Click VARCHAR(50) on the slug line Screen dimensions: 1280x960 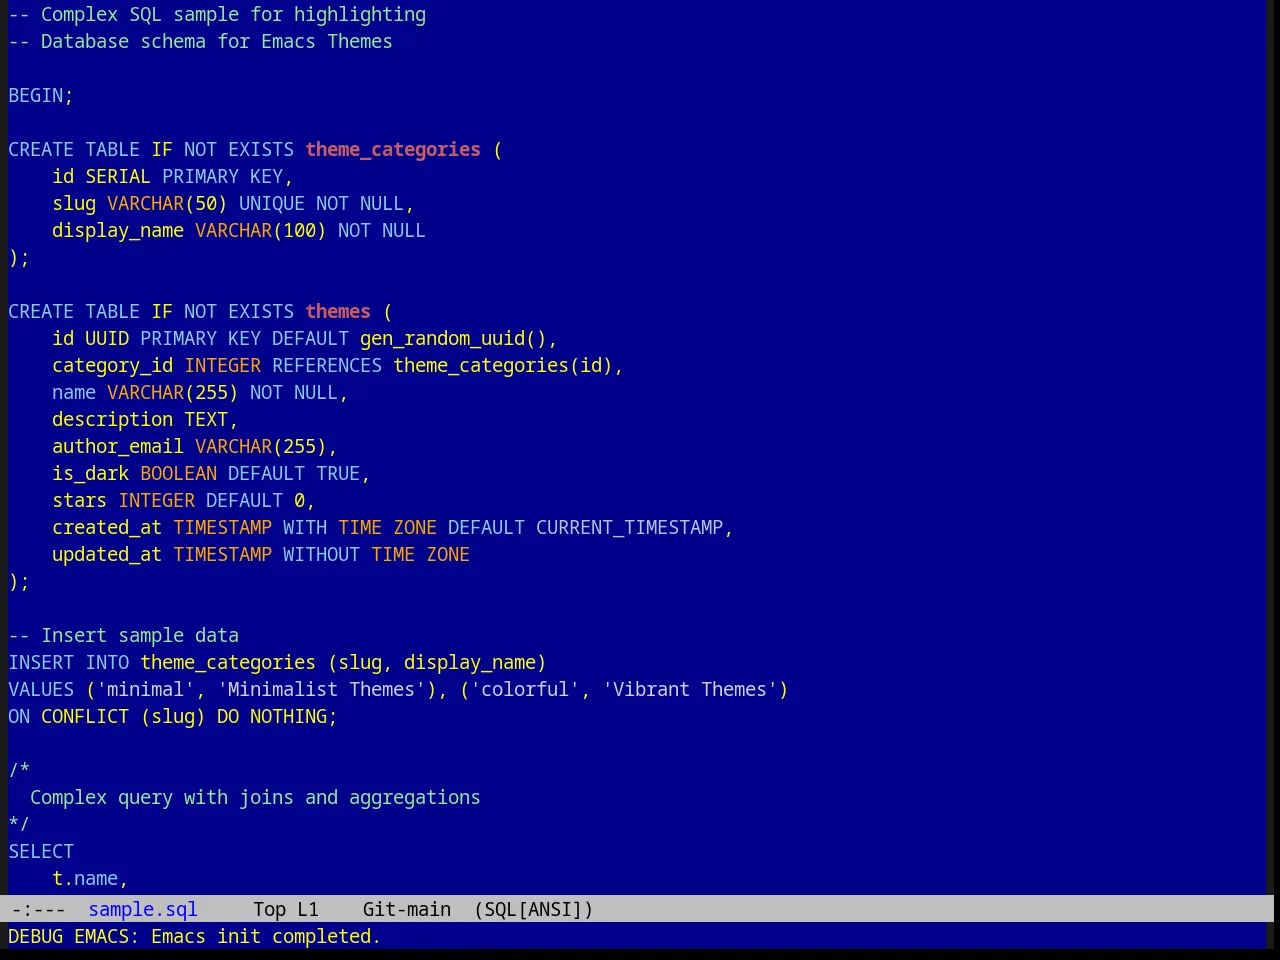point(168,203)
